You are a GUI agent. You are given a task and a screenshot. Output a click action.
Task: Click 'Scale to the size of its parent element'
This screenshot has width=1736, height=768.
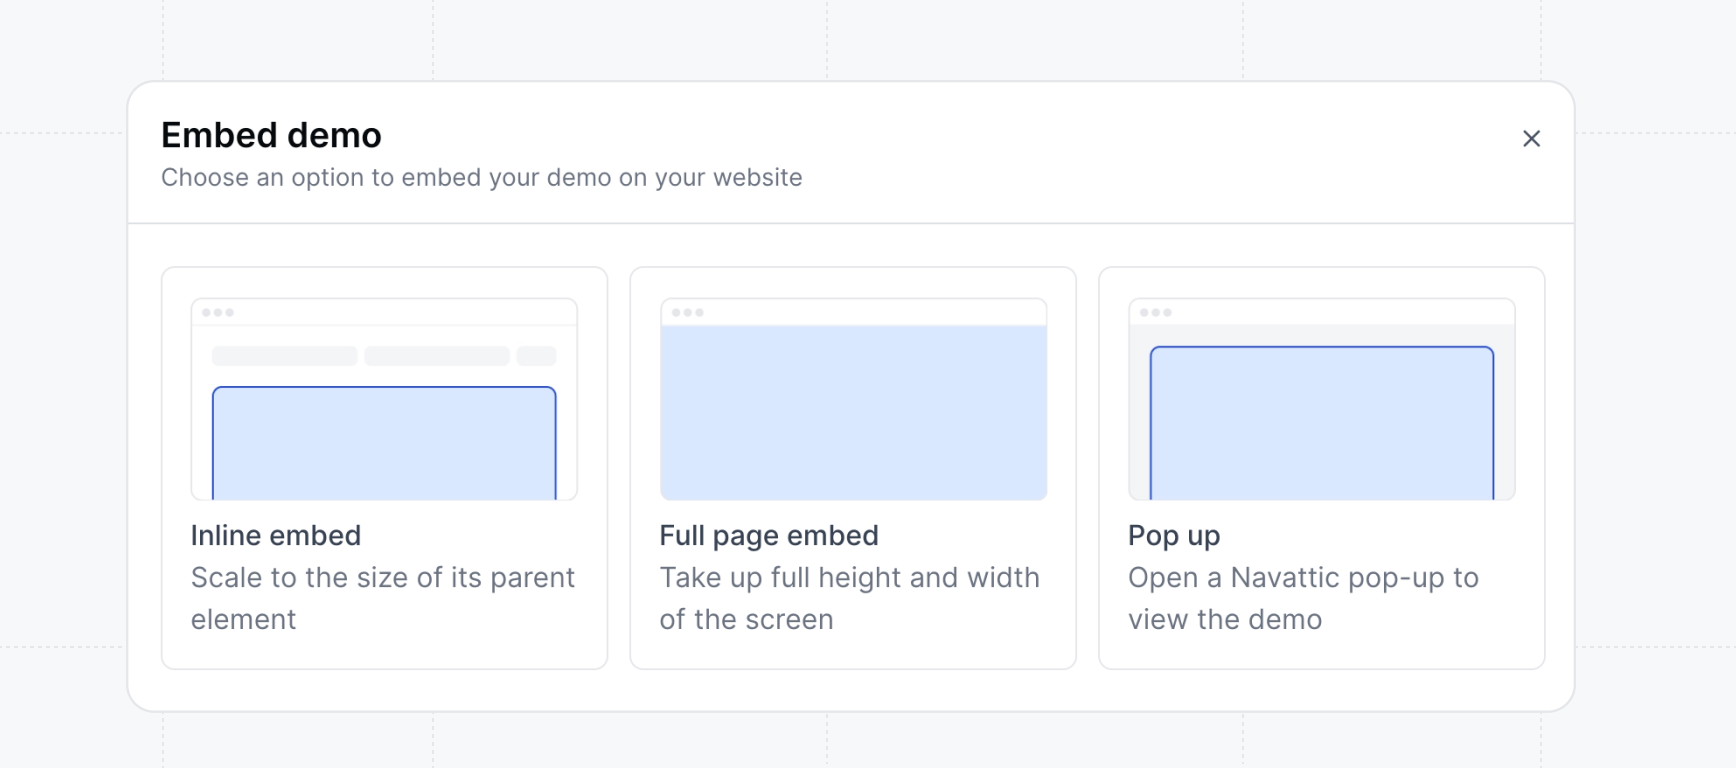click(383, 598)
